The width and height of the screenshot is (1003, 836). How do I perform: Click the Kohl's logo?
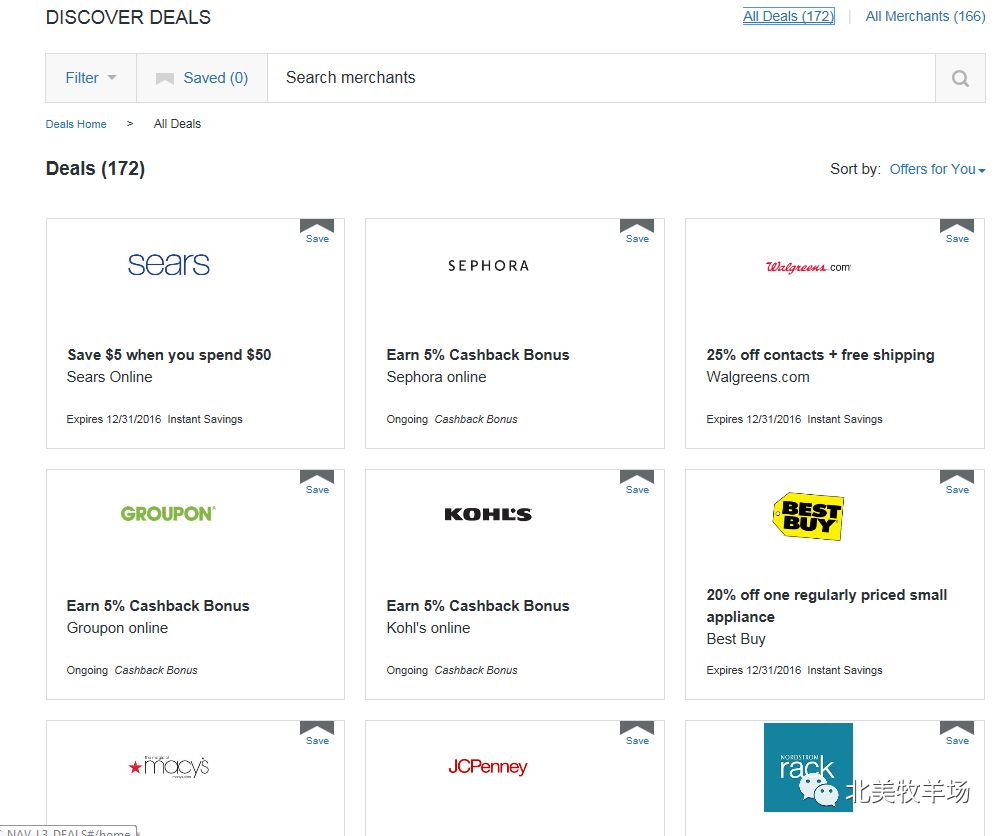click(x=488, y=514)
